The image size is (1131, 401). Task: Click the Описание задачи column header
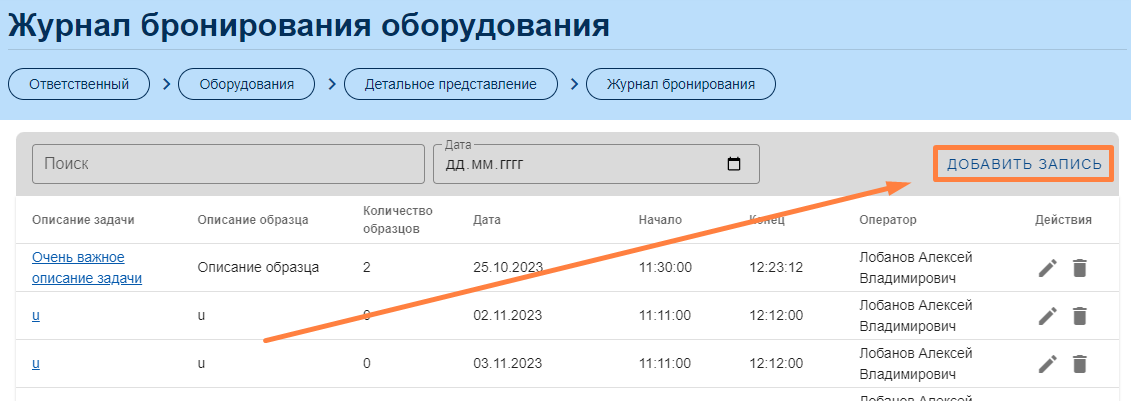pos(84,220)
